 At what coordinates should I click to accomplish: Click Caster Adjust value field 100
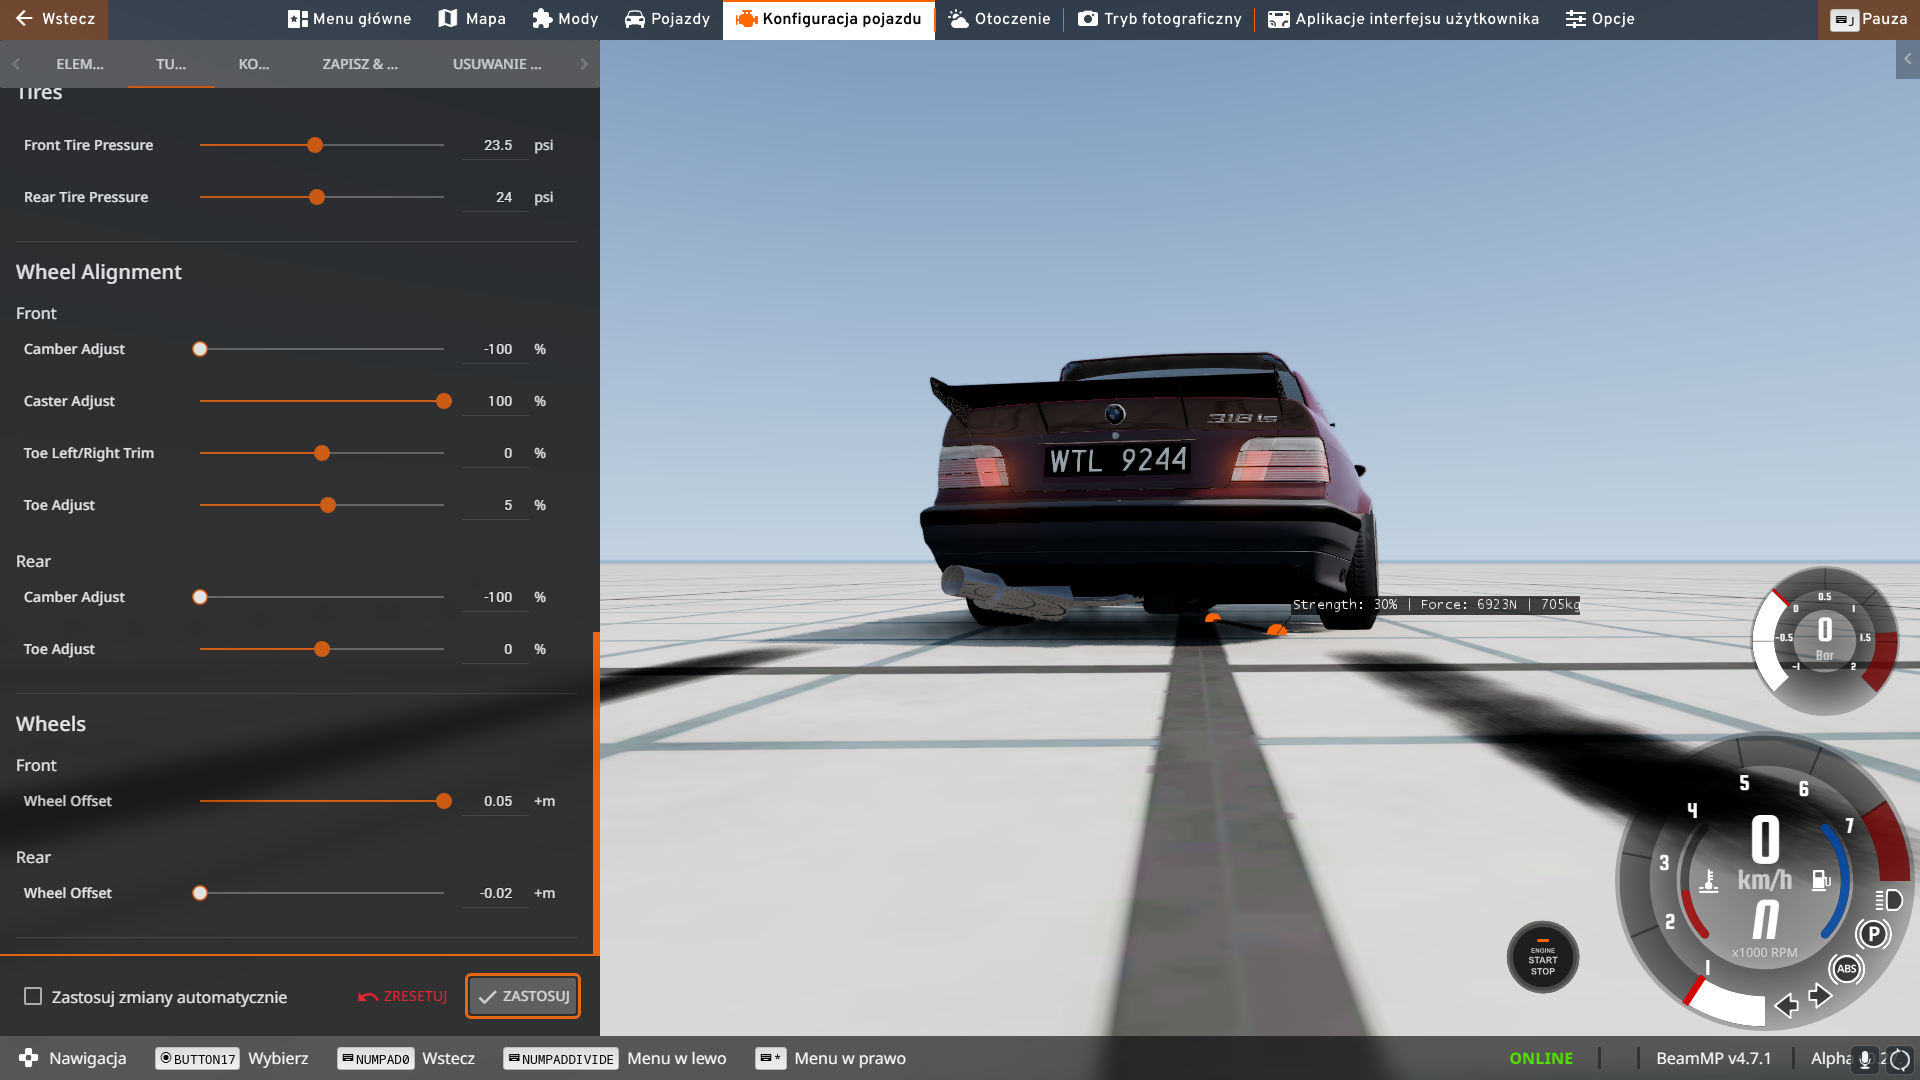[x=495, y=401]
